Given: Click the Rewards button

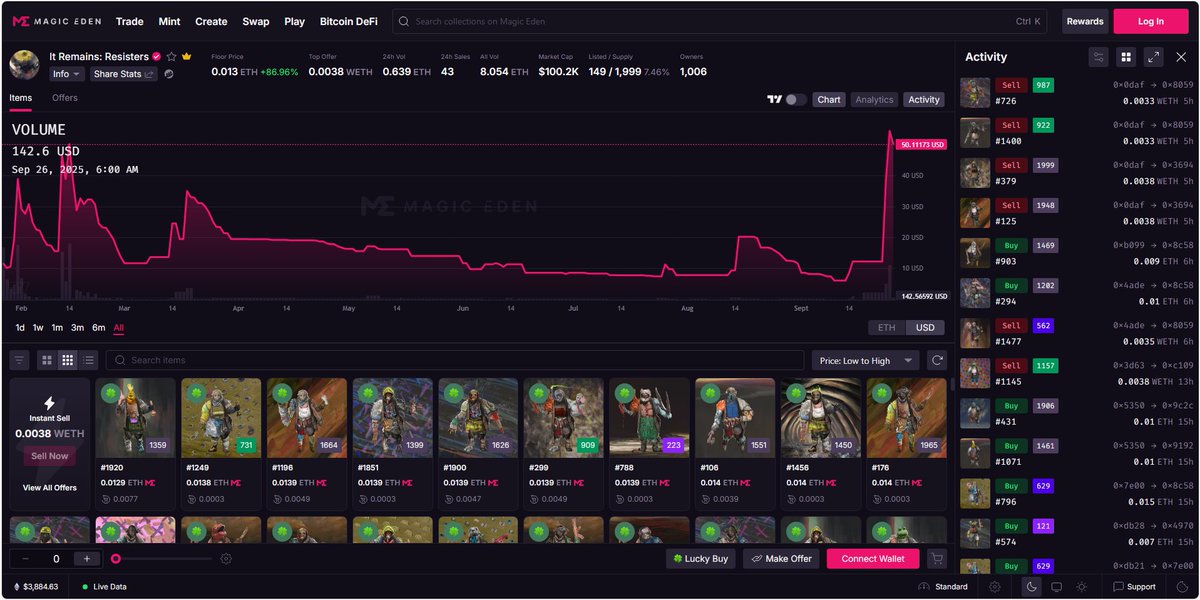Looking at the screenshot, I should tap(1085, 21).
